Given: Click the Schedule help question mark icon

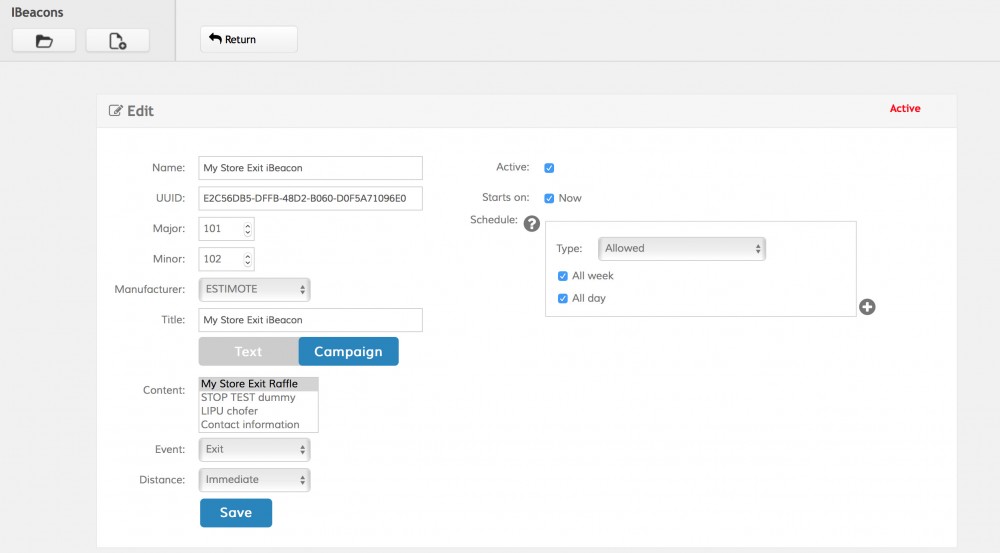Looking at the screenshot, I should [x=532, y=224].
